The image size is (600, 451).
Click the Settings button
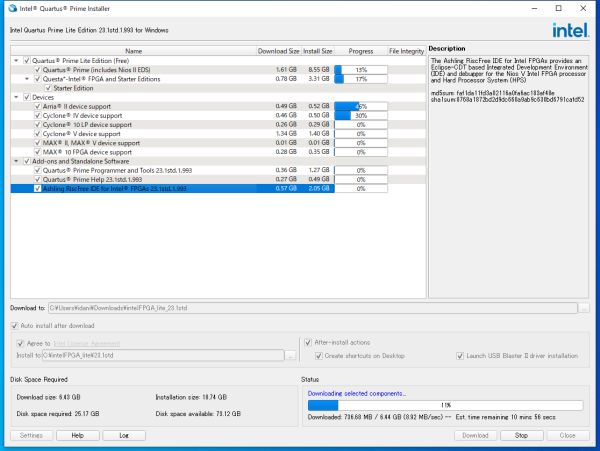pyautogui.click(x=31, y=435)
